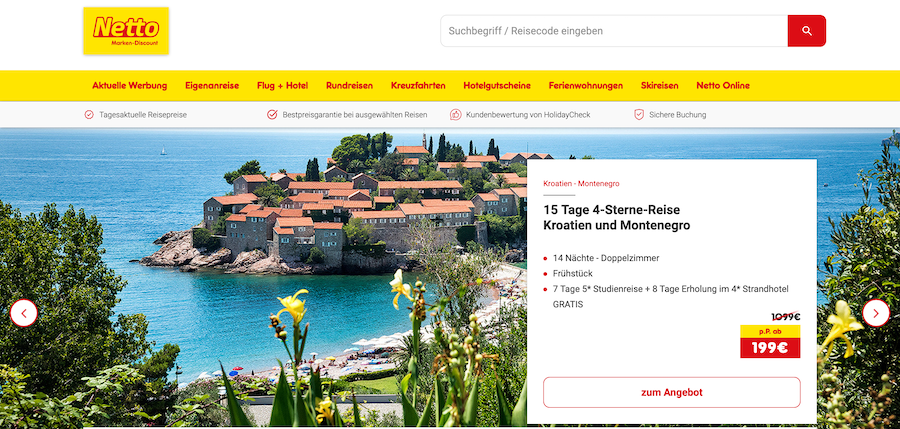Advance carousel with right arrow
The height and width of the screenshot is (429, 900).
[876, 313]
